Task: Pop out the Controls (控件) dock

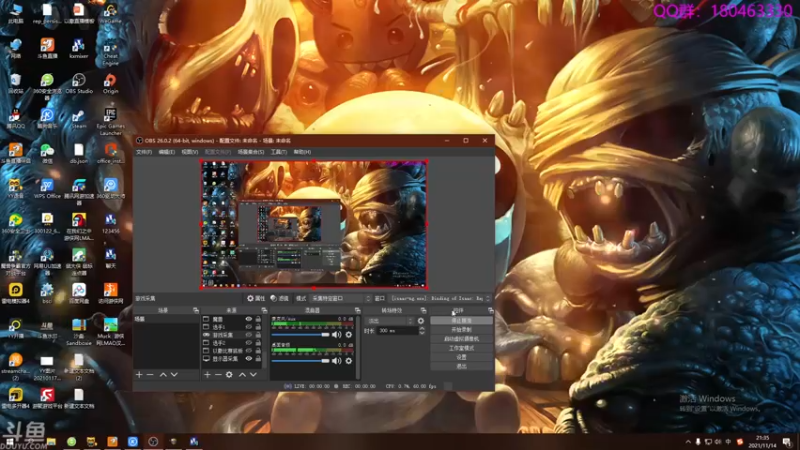Action: coord(490,310)
